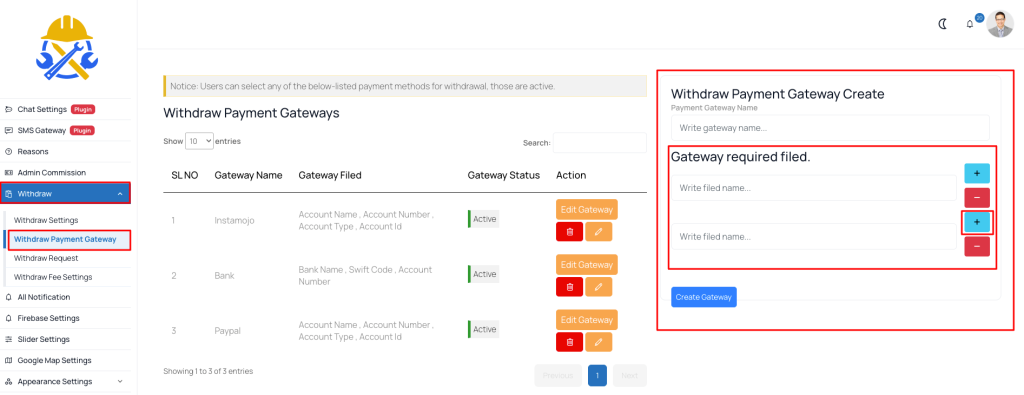The image size is (1024, 395).
Task: Add field with first plus button
Action: pos(977,174)
